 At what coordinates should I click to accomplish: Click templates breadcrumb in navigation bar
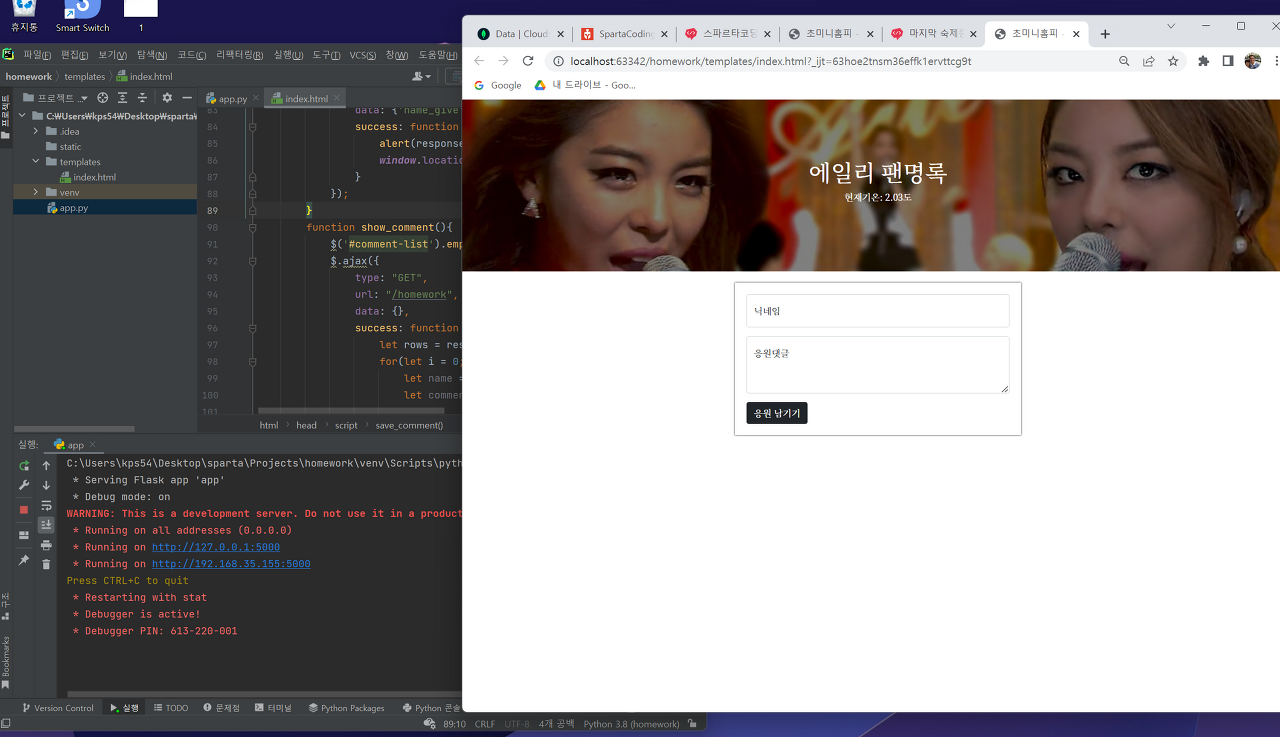coord(85,76)
